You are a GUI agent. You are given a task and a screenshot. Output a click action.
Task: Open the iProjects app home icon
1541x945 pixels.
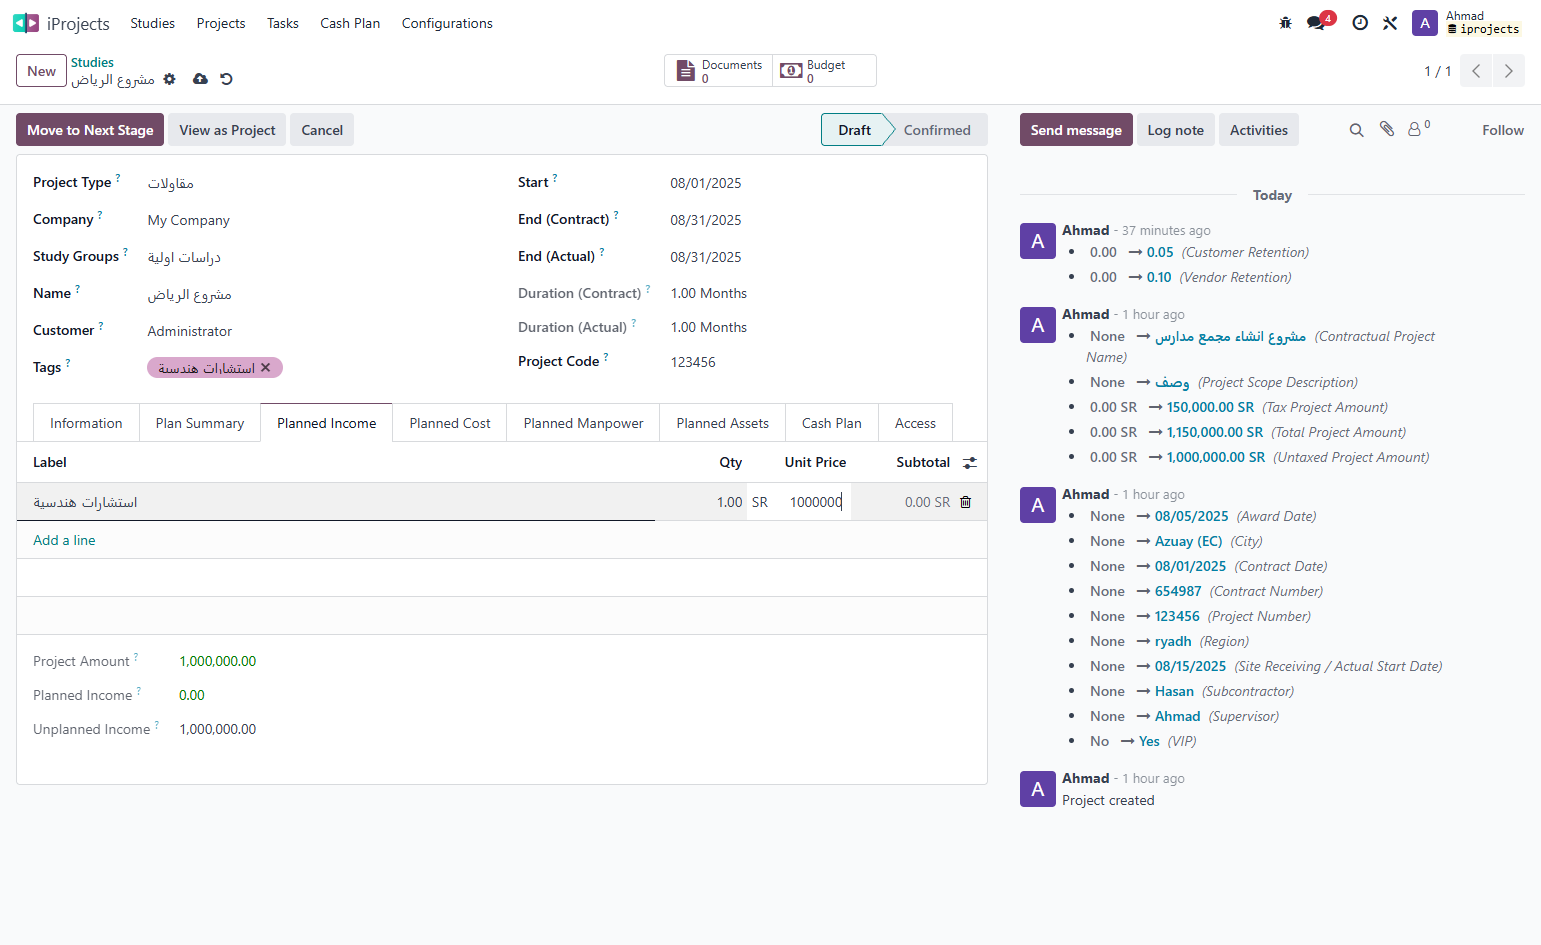pos(26,23)
